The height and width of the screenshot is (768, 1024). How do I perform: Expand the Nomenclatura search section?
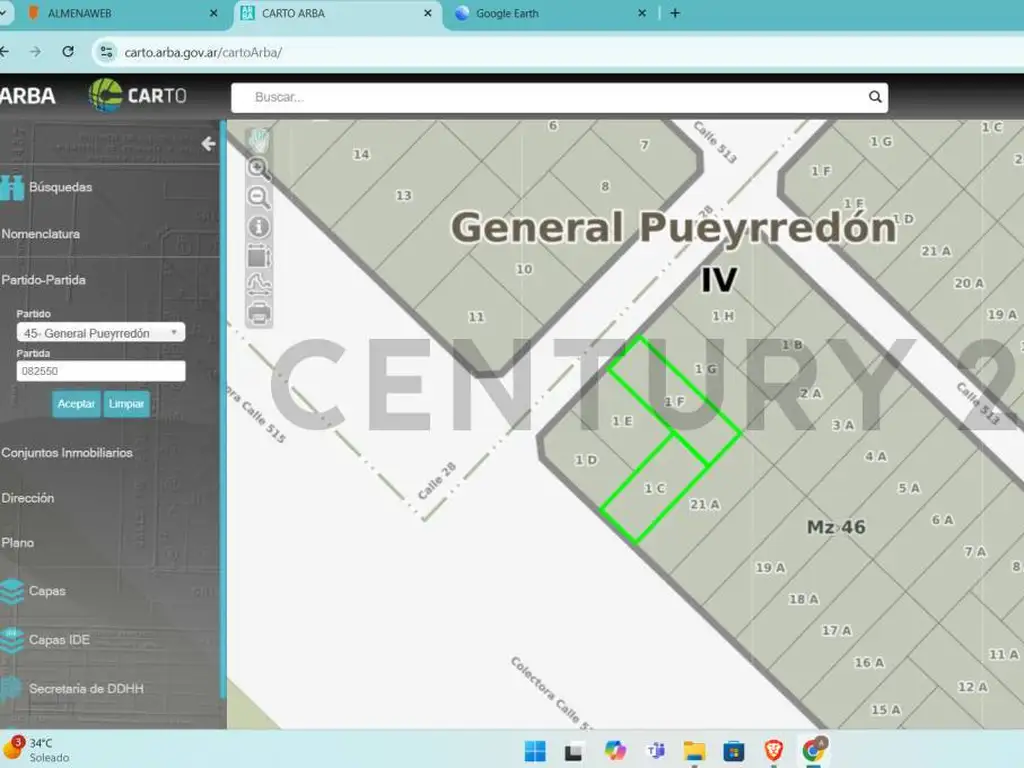click(x=41, y=234)
